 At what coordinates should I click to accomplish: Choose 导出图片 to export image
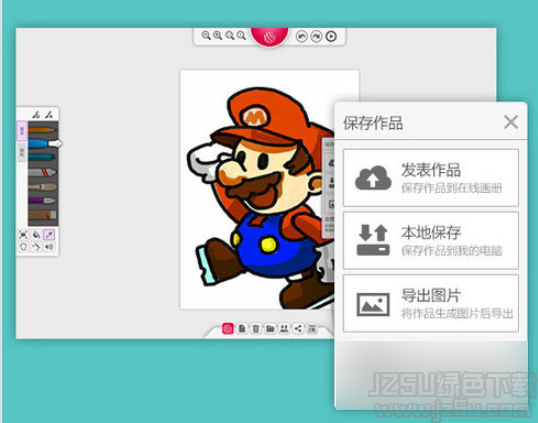point(431,303)
